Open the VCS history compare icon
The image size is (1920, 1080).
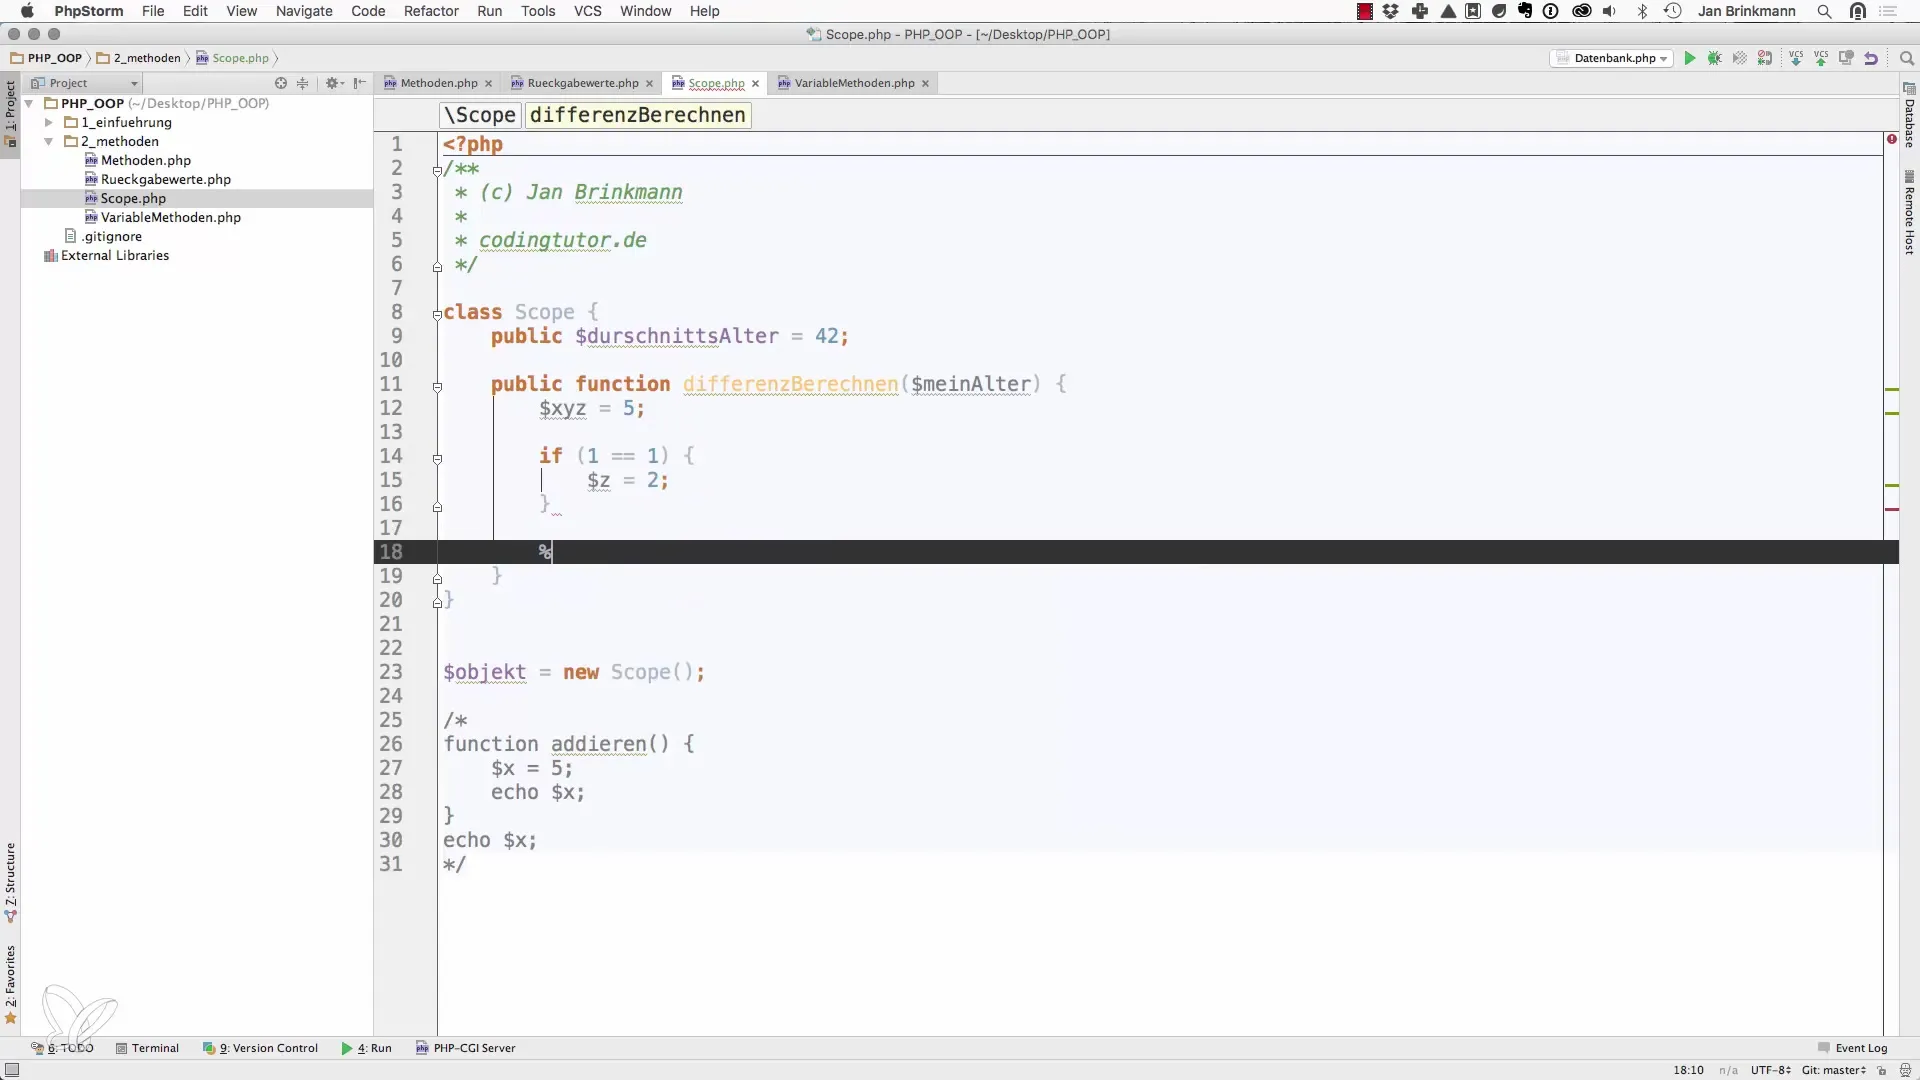coord(1846,58)
